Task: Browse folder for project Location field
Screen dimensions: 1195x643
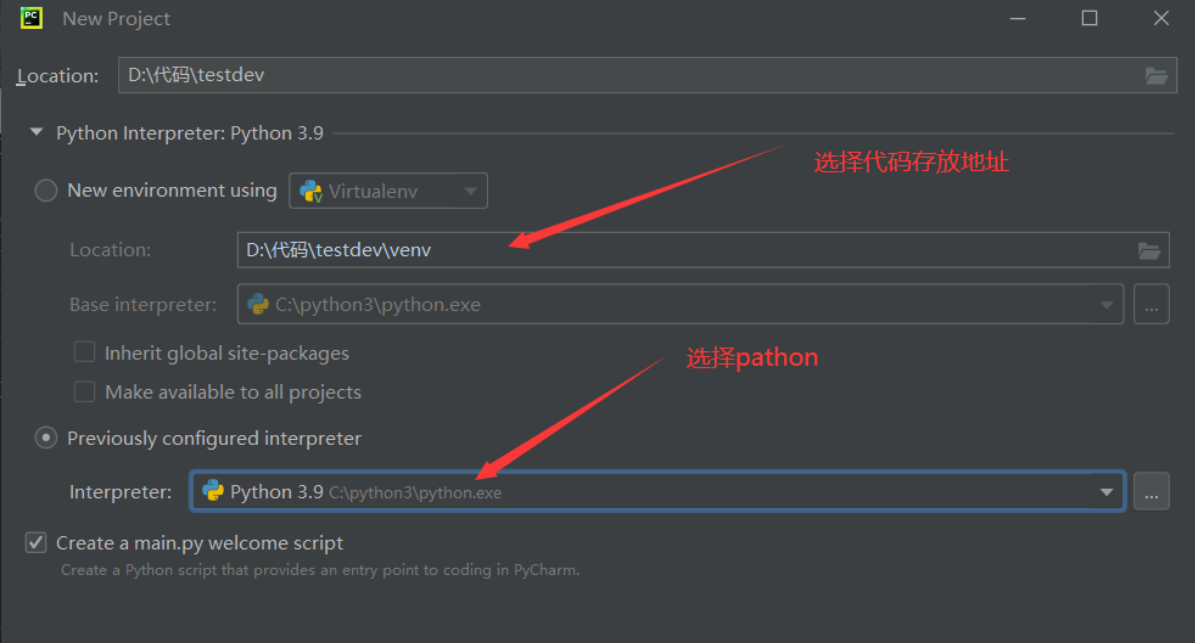Action: [x=1156, y=75]
